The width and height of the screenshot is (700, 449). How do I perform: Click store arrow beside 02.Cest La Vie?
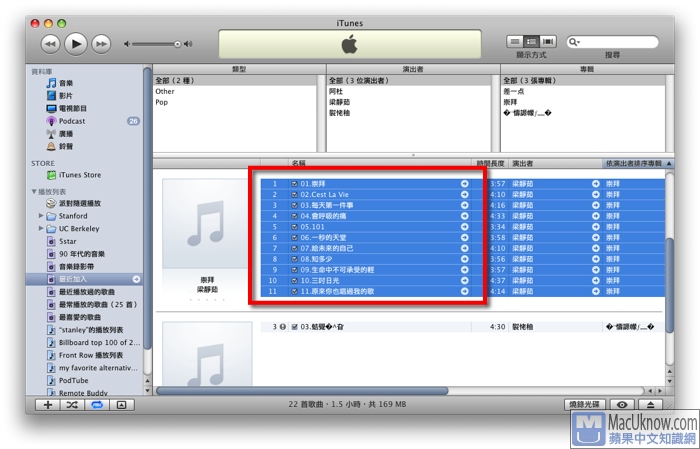465,195
